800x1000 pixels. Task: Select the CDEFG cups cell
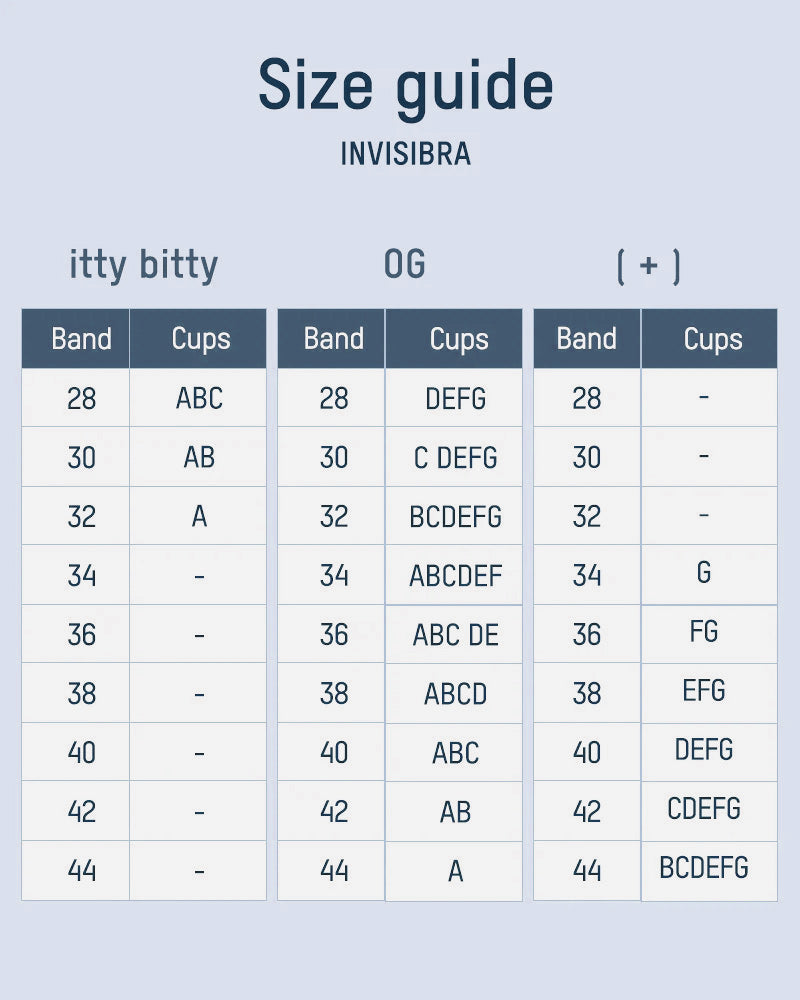pos(704,809)
